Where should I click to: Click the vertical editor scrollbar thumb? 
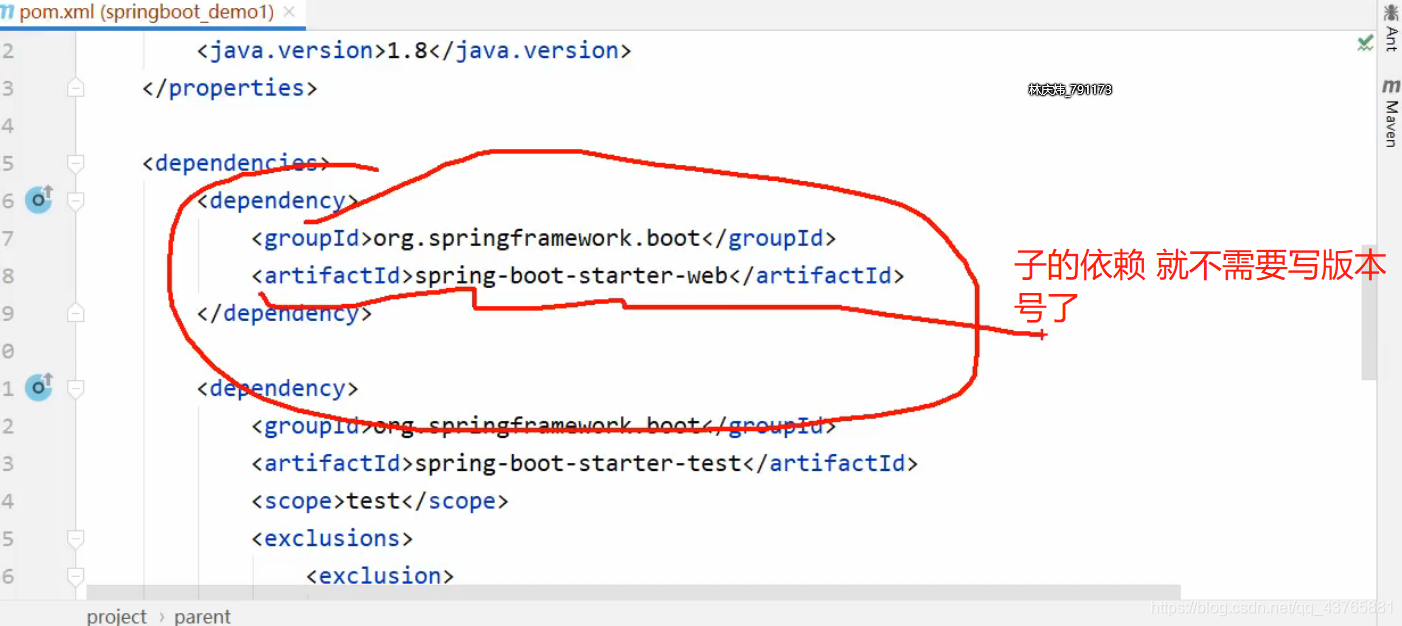(x=1369, y=312)
